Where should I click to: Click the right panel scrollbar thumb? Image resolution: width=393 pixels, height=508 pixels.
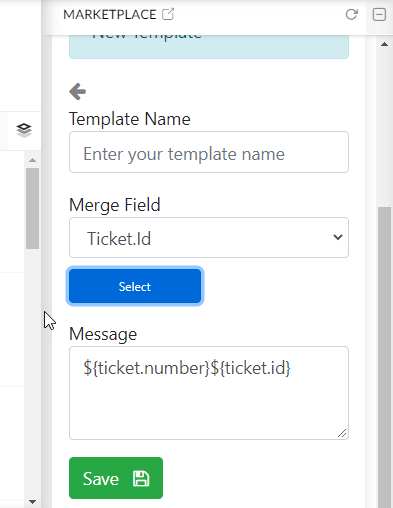pos(384,357)
